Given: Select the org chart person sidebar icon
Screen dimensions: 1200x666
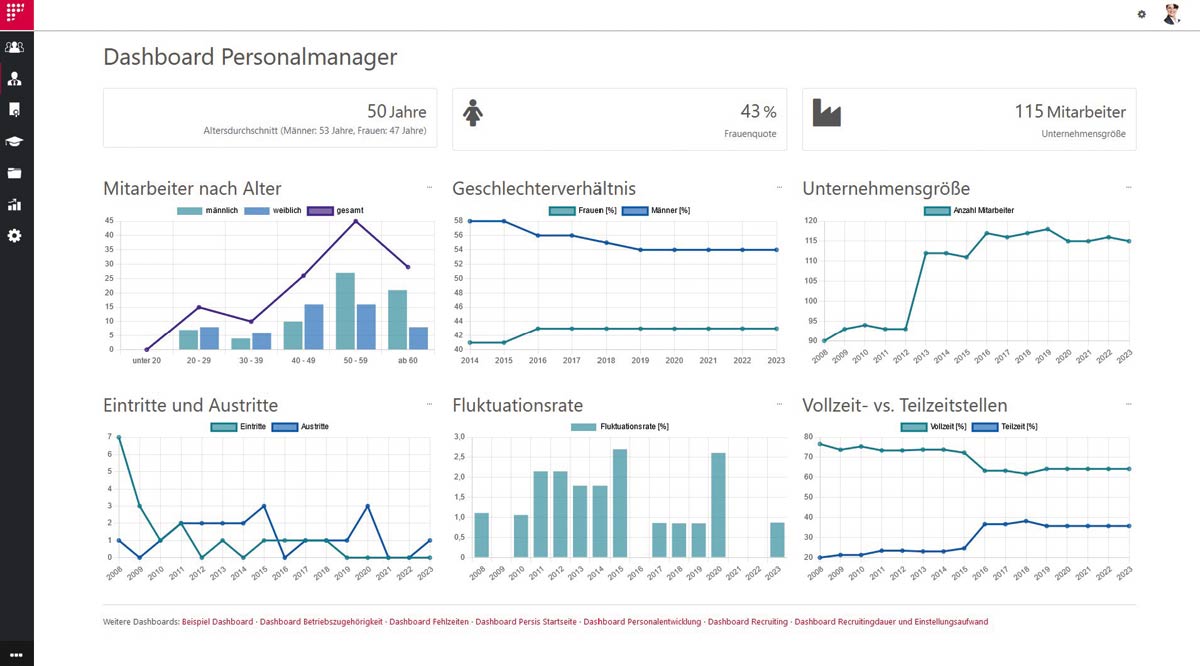Looking at the screenshot, I should coord(15,78).
